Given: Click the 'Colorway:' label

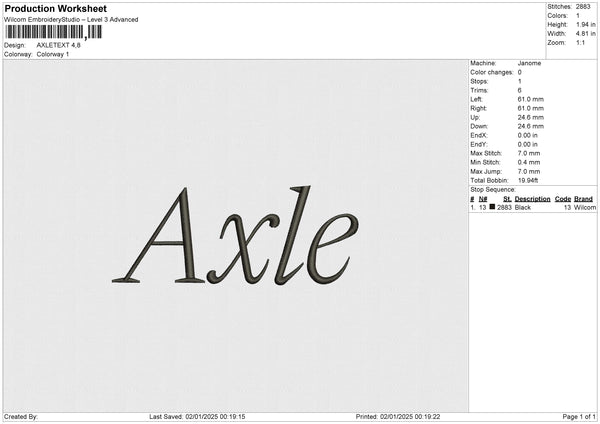Looking at the screenshot, I should pyautogui.click(x=18, y=54).
